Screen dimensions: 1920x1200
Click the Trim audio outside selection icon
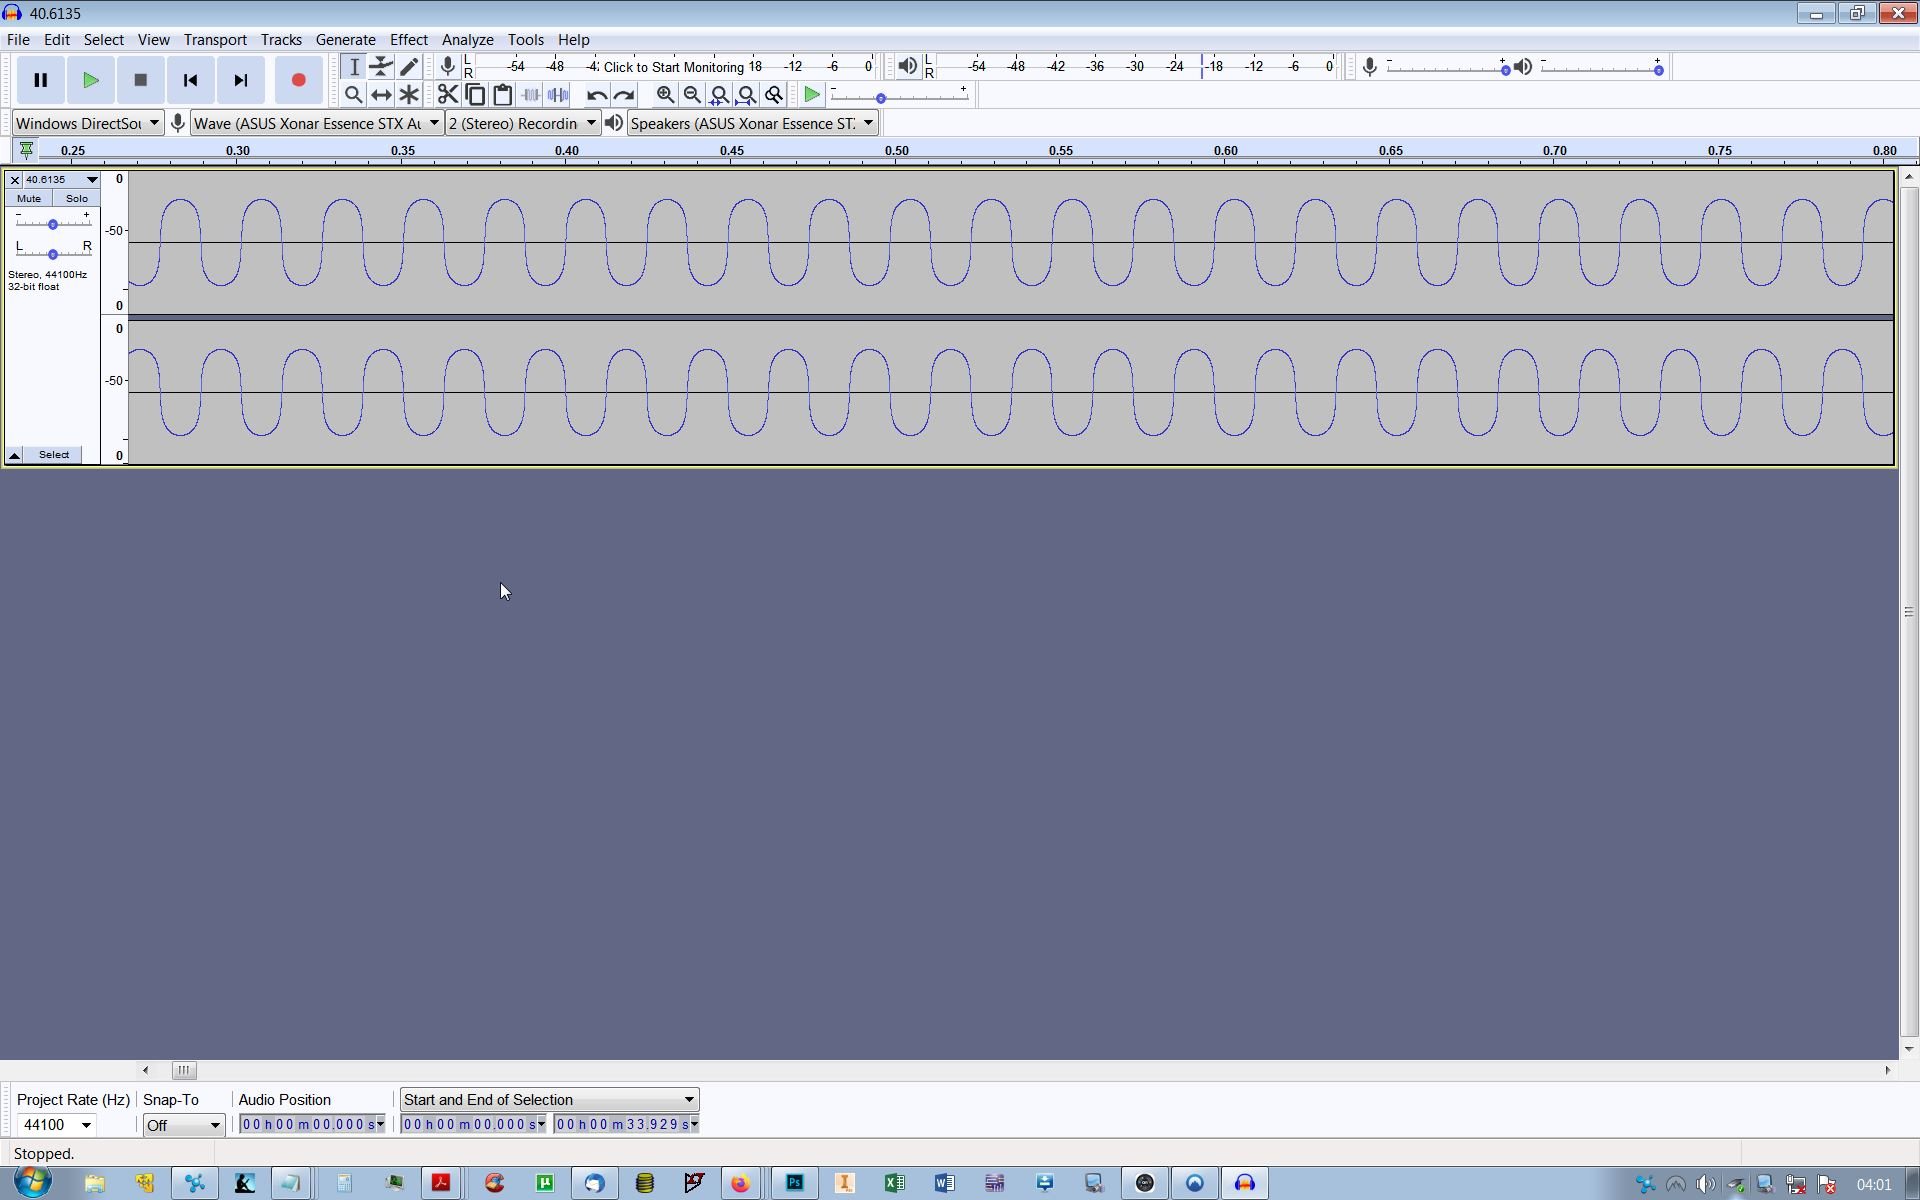click(x=531, y=95)
